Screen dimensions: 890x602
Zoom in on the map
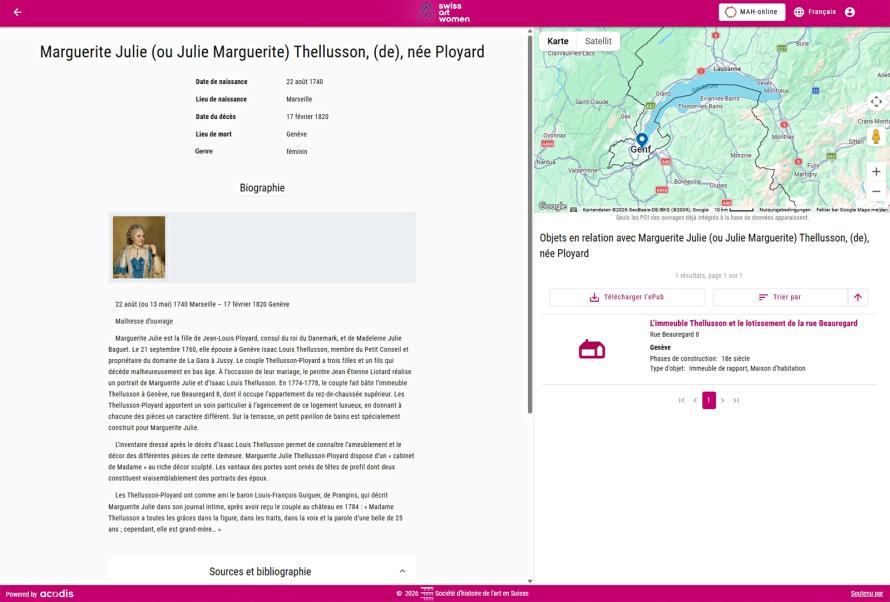pos(876,171)
